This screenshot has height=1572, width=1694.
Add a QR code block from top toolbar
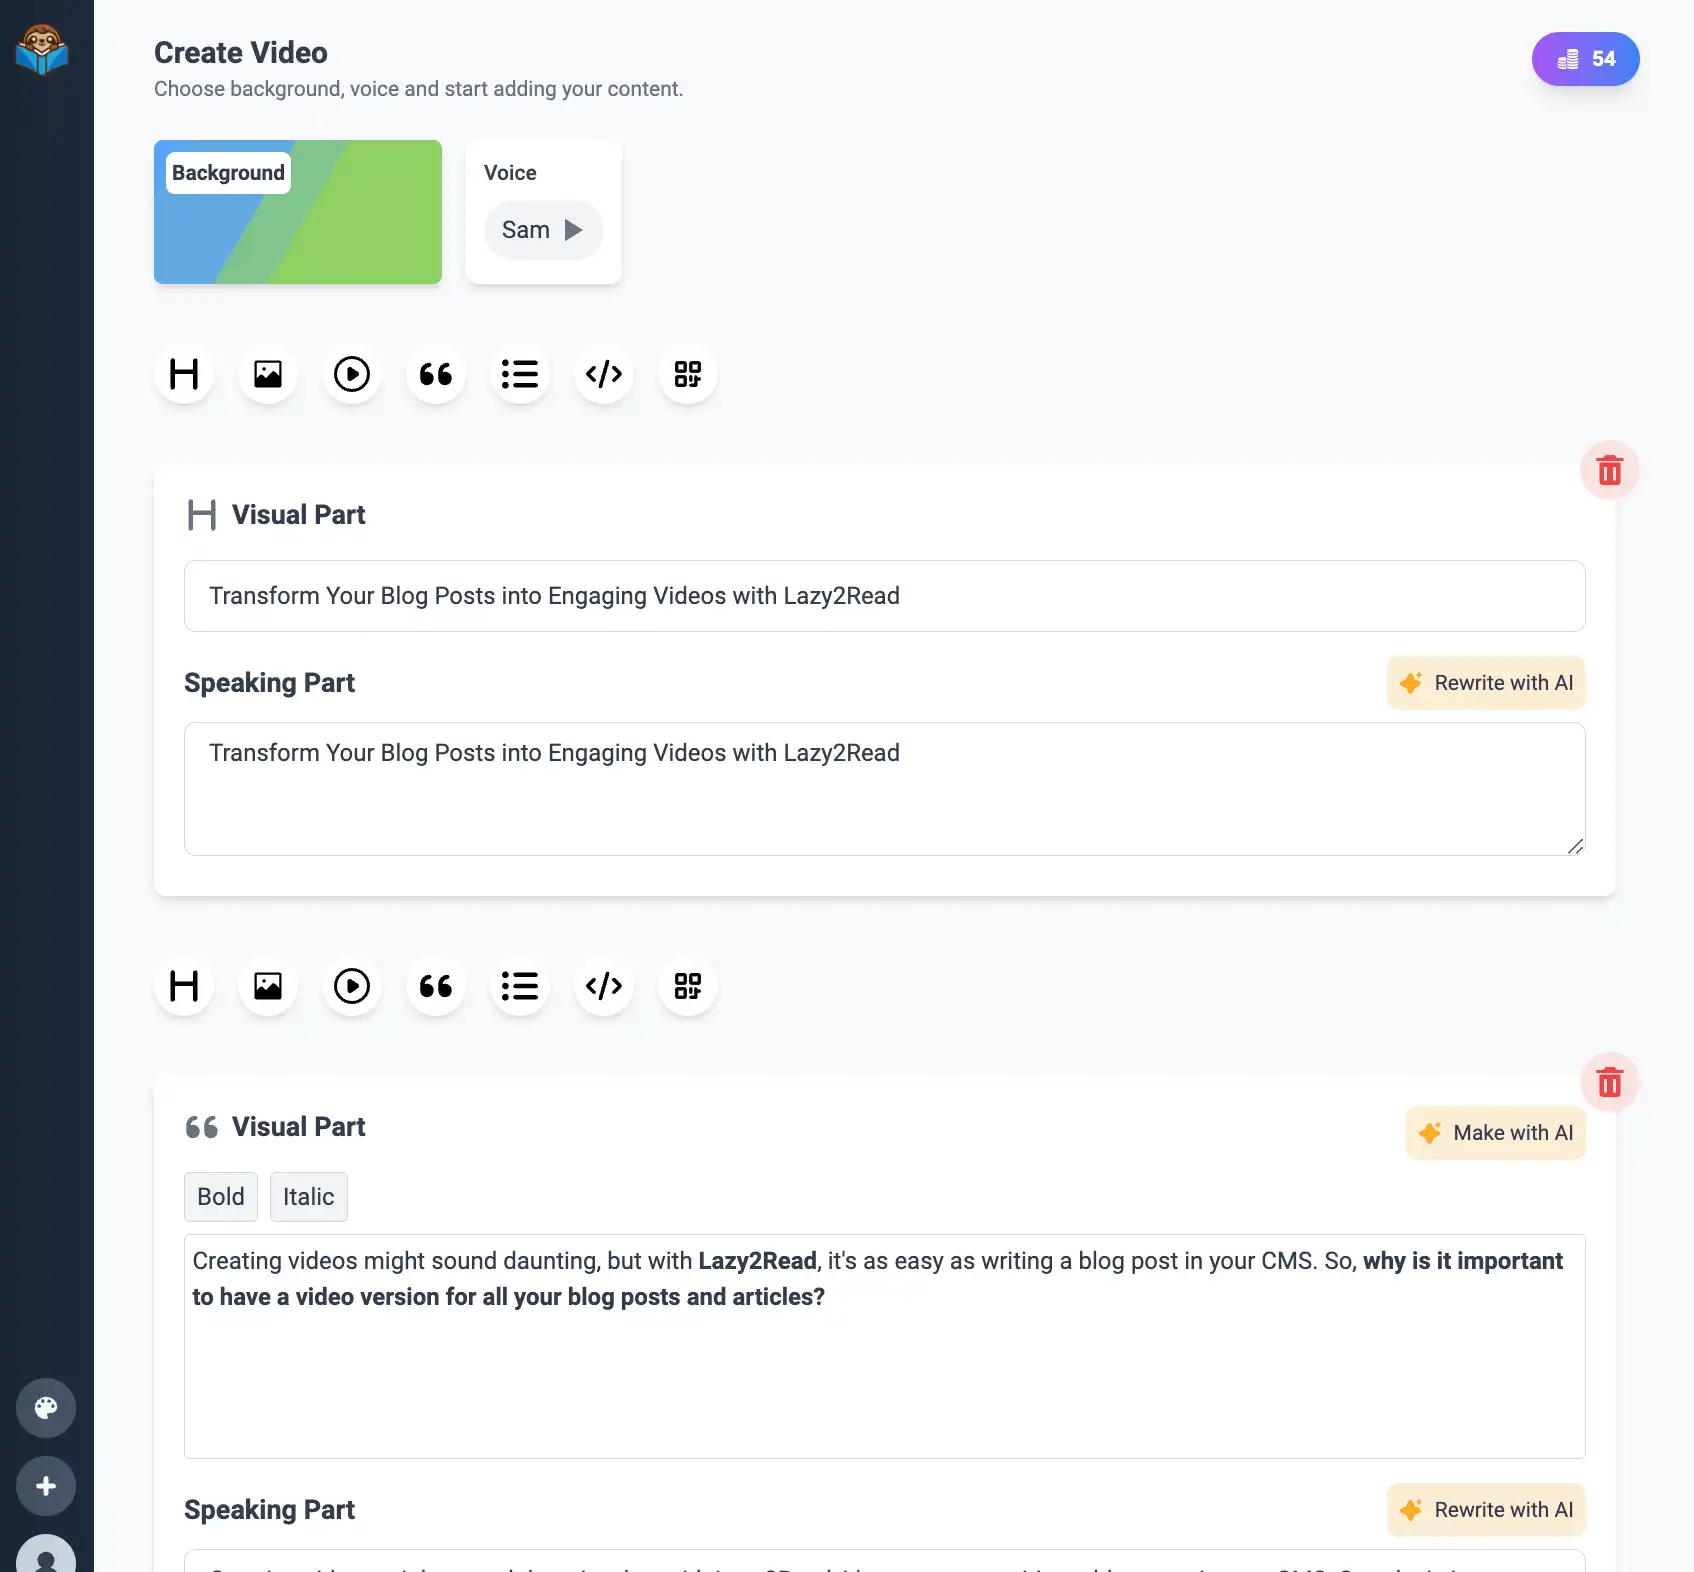click(688, 374)
